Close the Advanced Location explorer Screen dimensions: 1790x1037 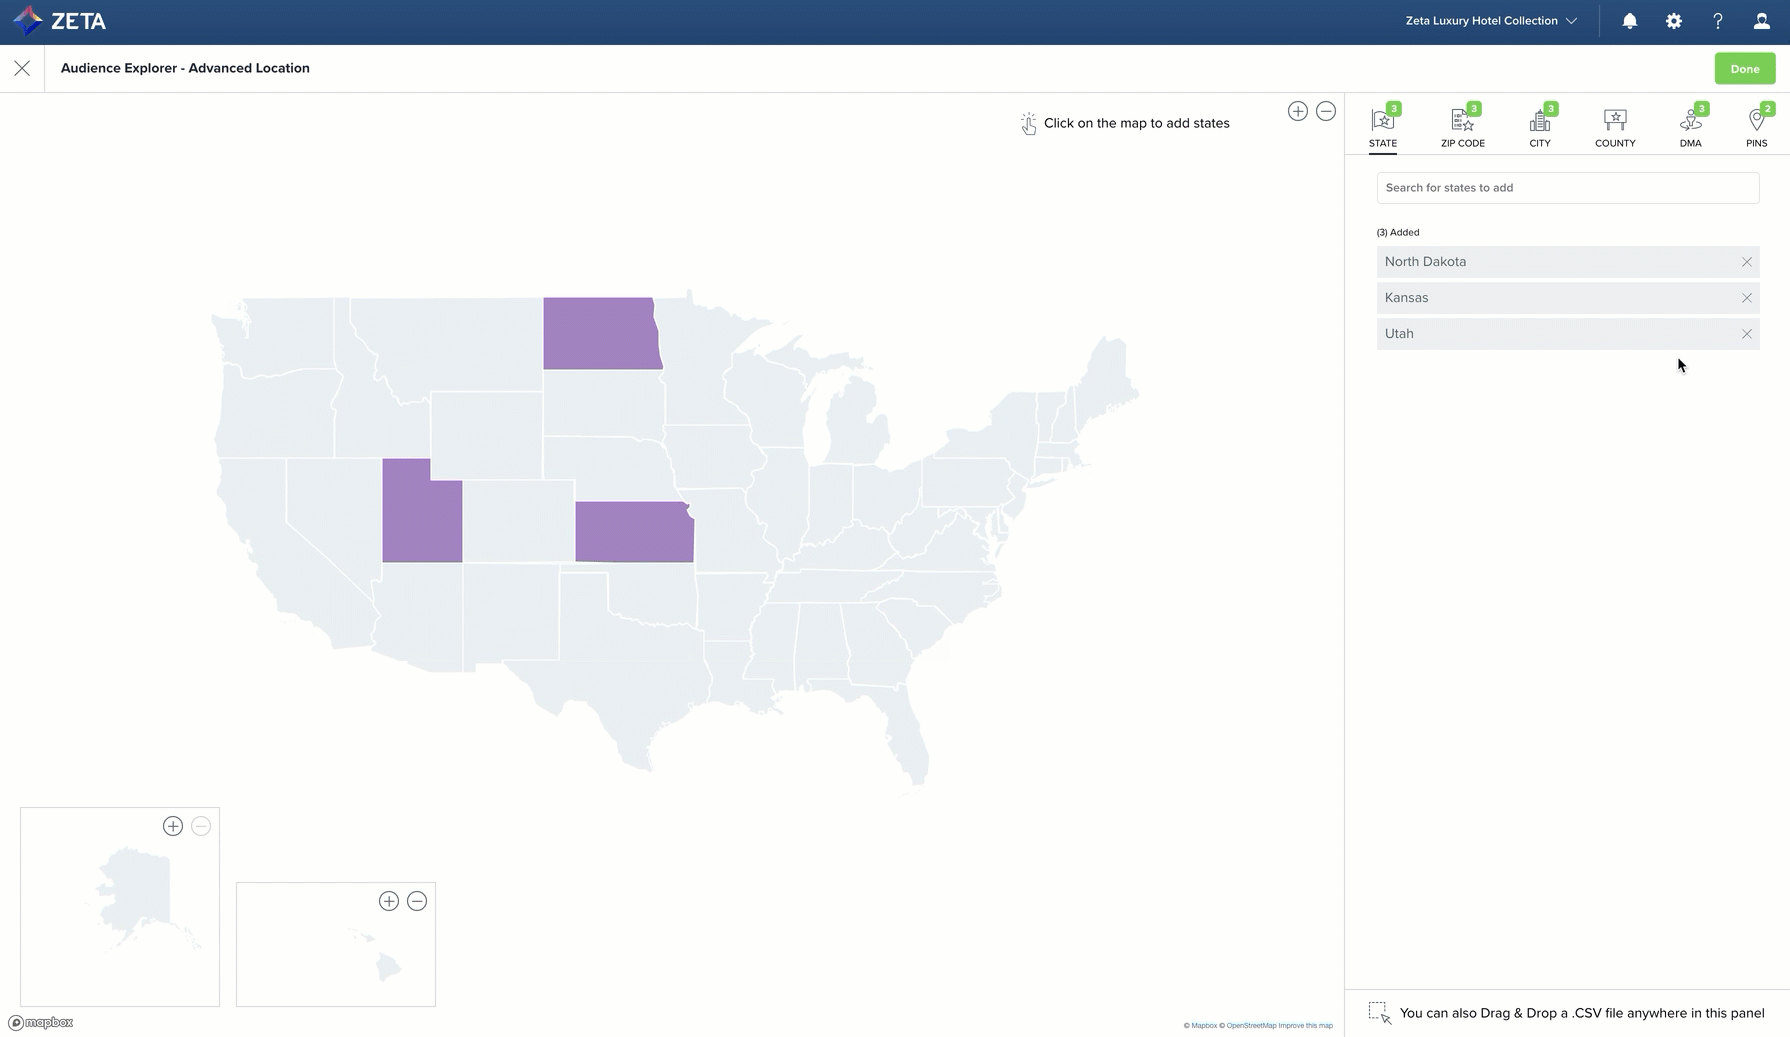[x=22, y=68]
